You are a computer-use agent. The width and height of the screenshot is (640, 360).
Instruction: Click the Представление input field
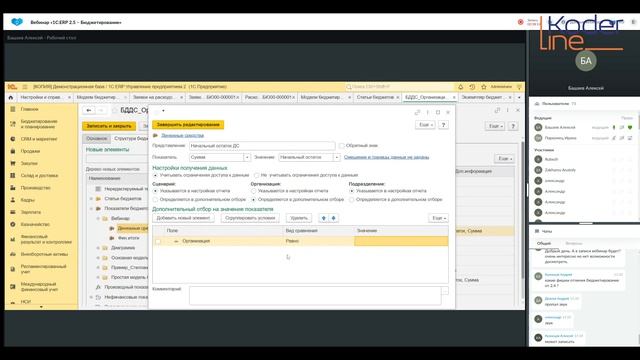coord(262,146)
